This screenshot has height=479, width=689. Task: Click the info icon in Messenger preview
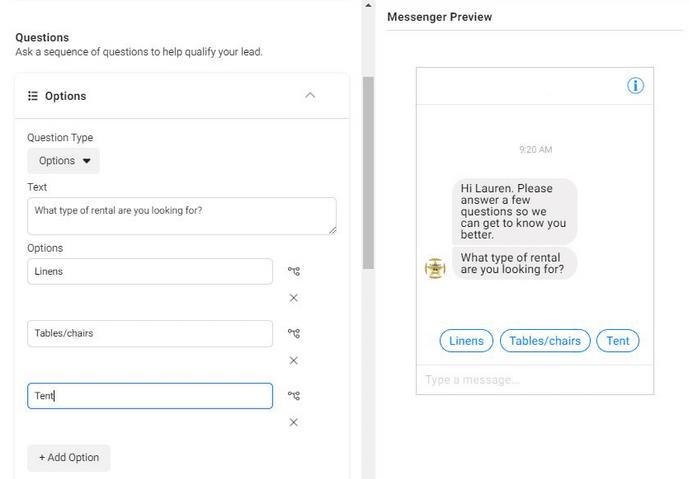tap(635, 85)
